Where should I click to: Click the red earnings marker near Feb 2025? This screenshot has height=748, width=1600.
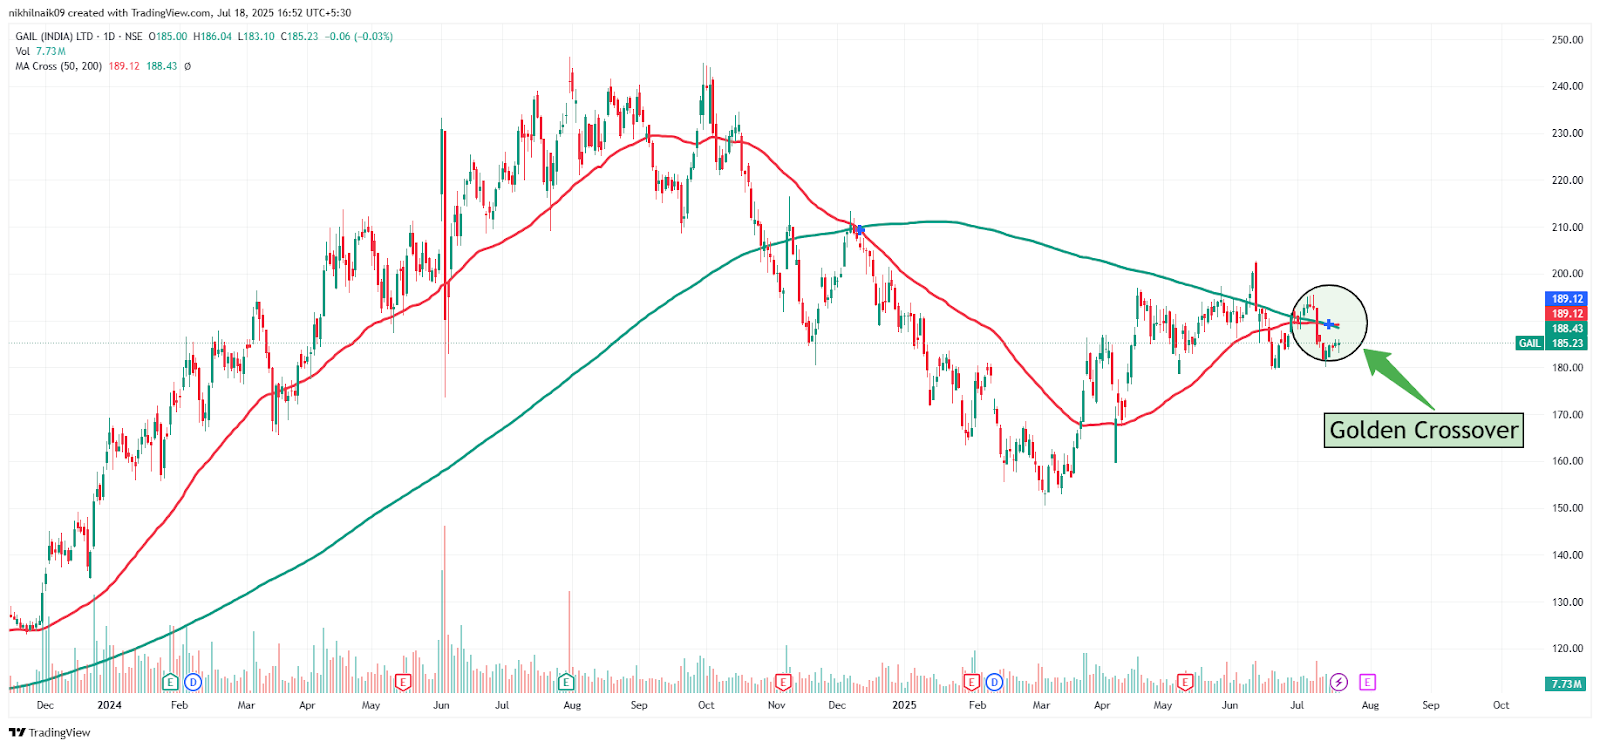pos(970,682)
